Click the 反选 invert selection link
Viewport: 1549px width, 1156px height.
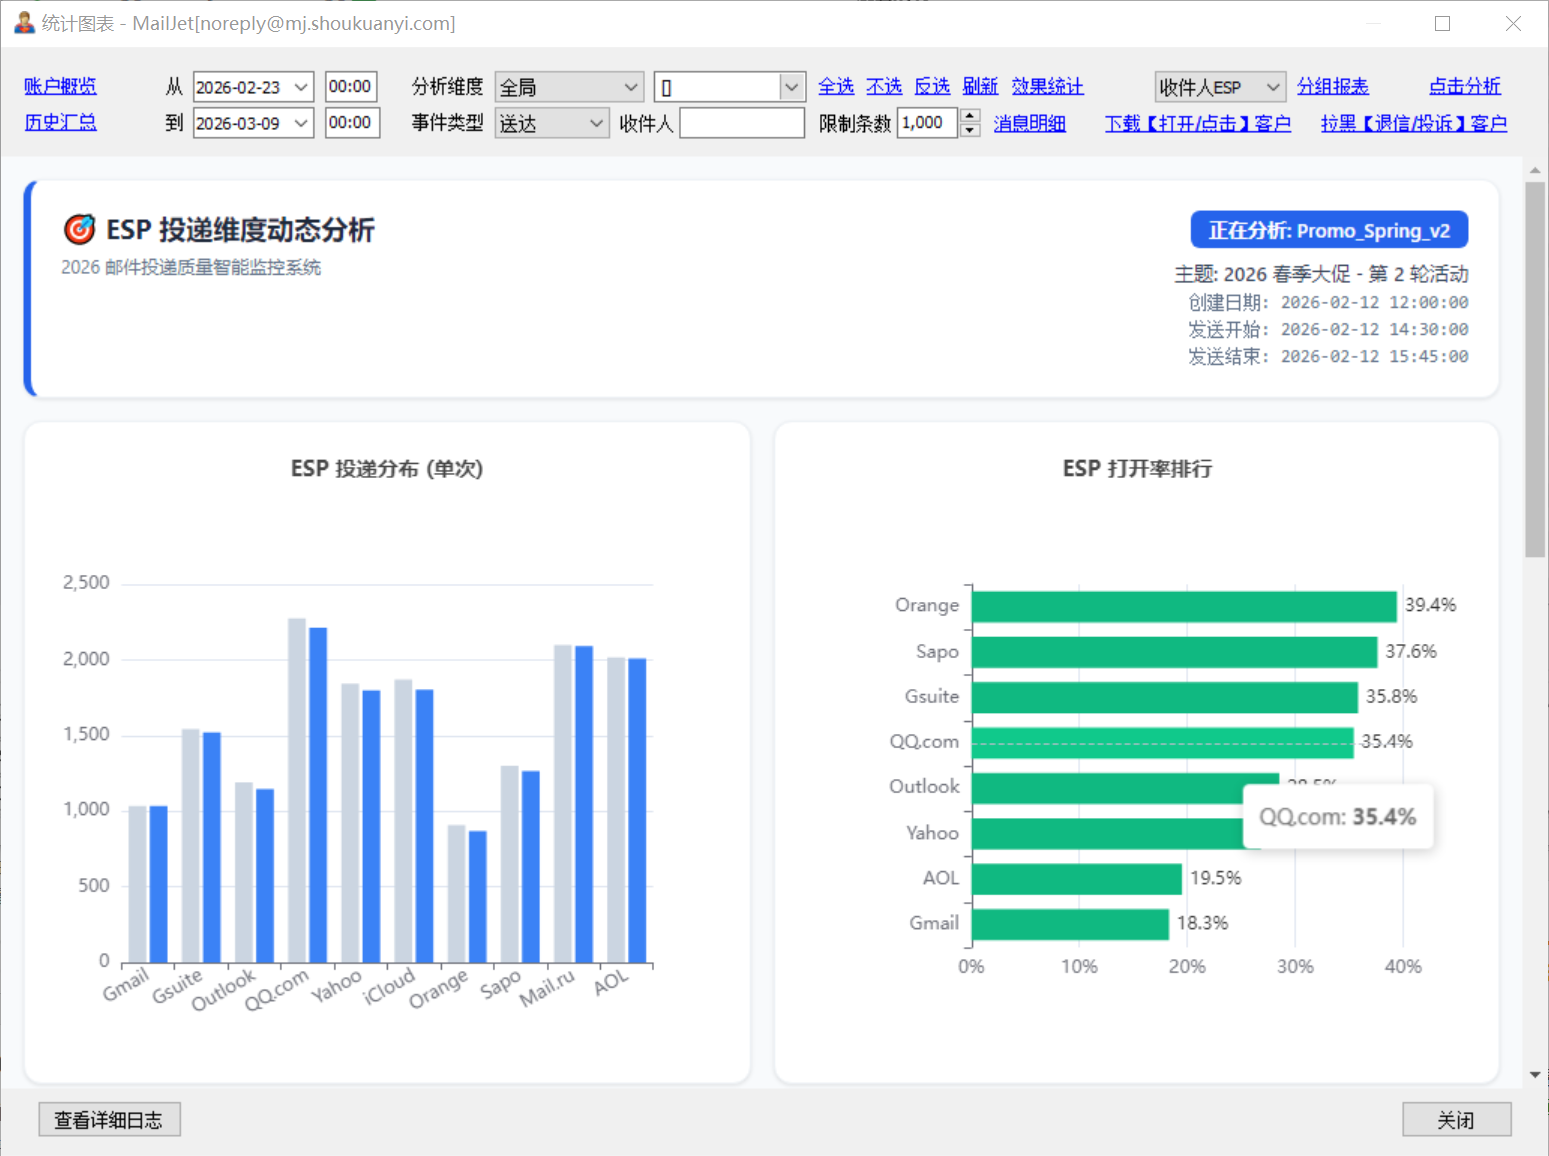[932, 87]
